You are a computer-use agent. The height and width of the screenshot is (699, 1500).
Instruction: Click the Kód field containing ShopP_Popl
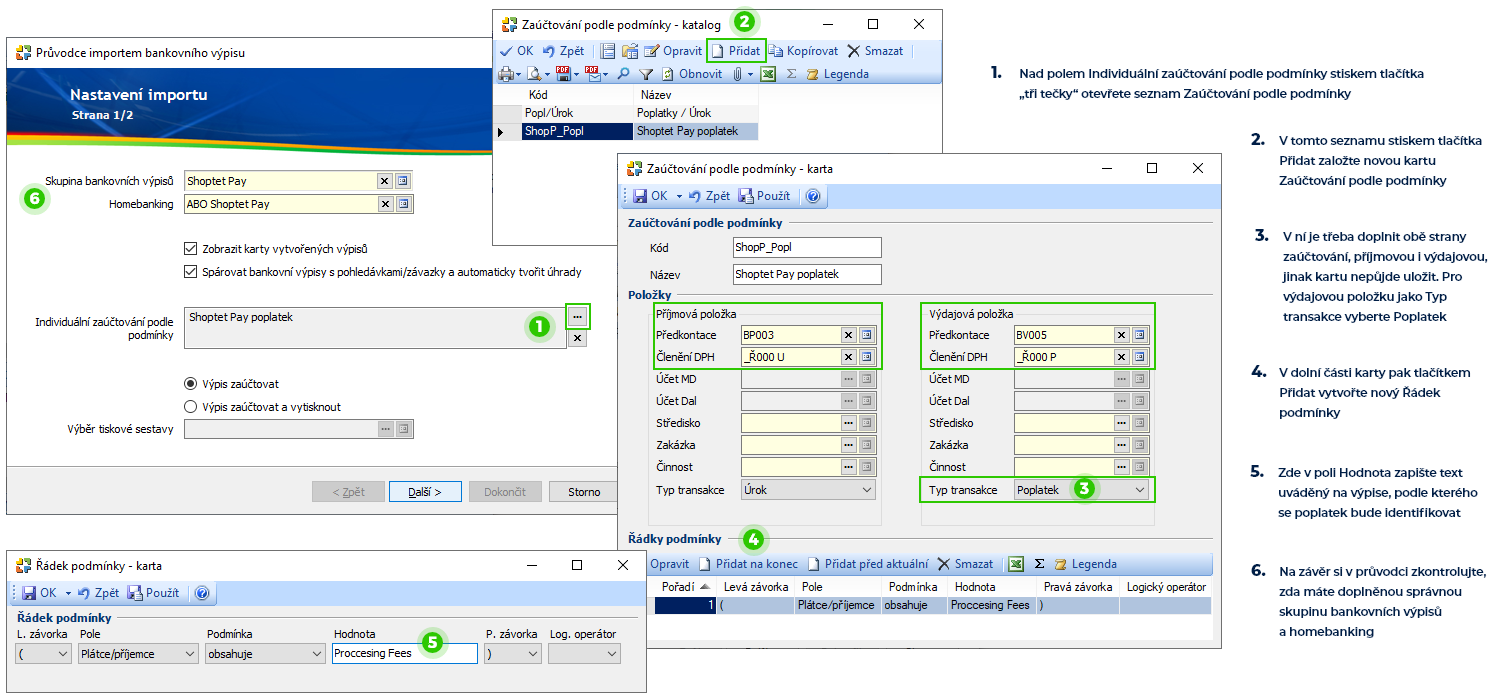807,247
